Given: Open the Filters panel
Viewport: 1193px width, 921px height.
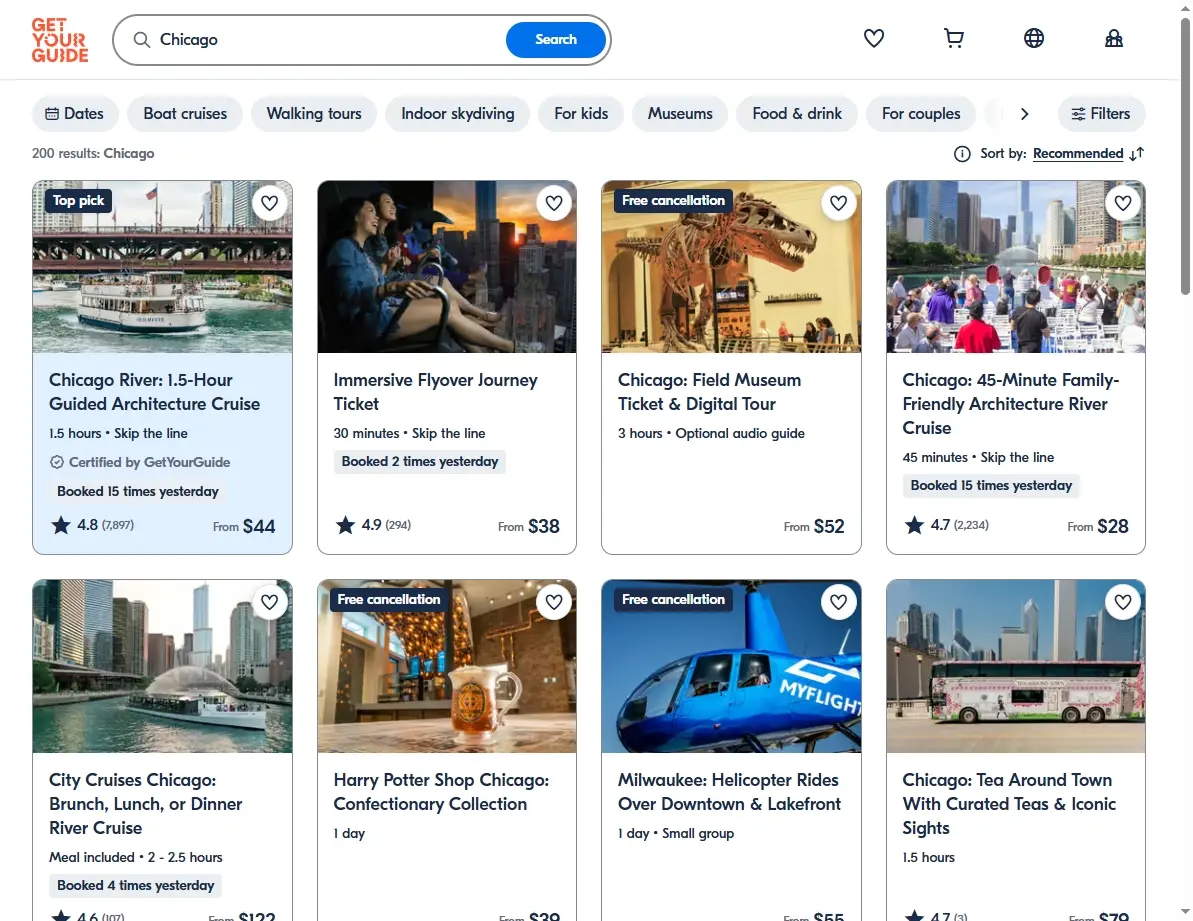Looking at the screenshot, I should pos(1101,113).
